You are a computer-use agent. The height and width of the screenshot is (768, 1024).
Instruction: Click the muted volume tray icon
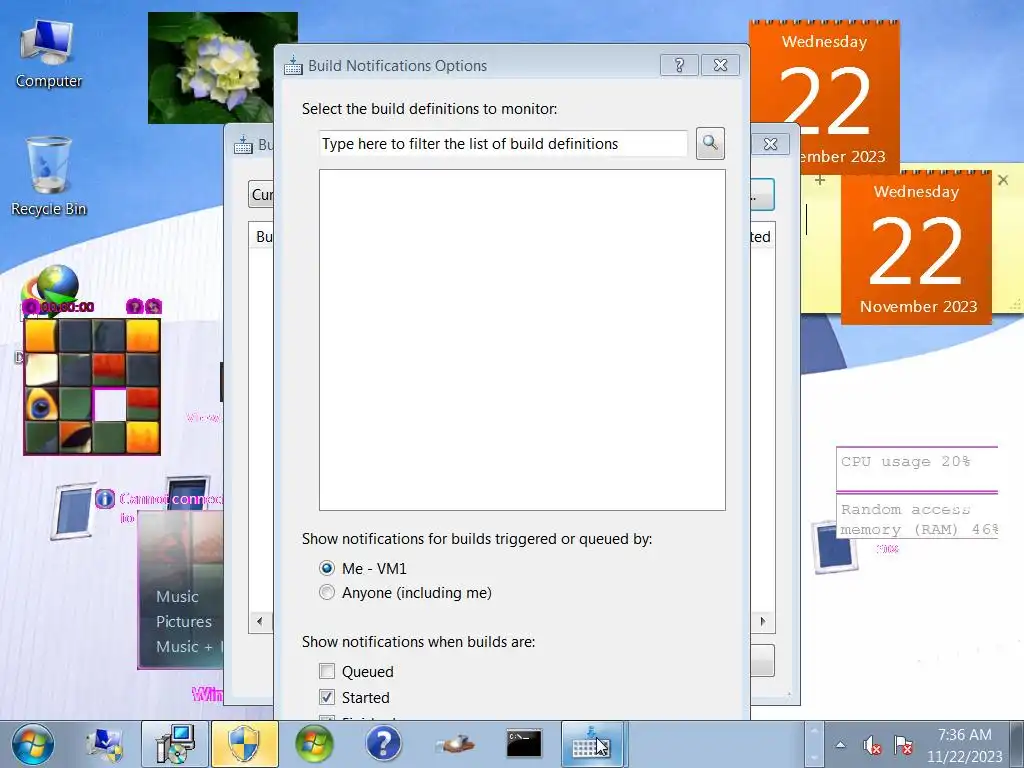[872, 744]
